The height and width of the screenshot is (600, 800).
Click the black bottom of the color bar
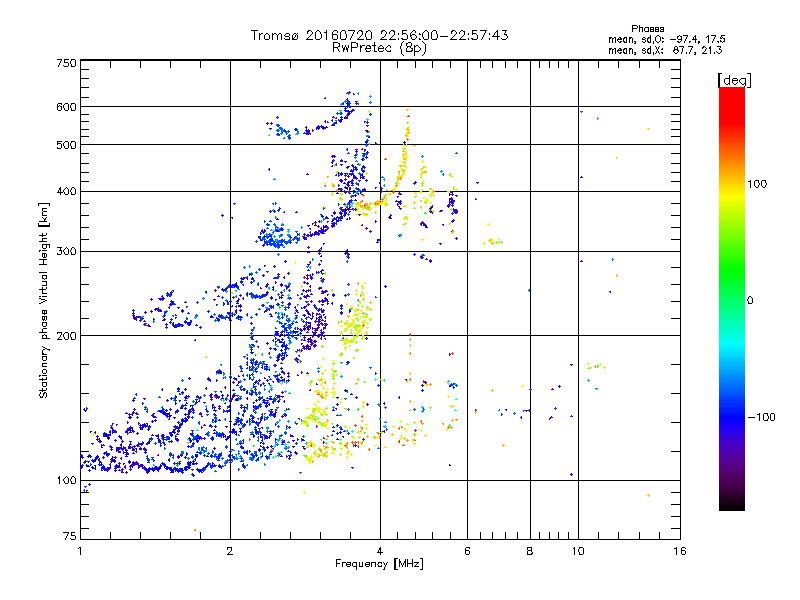pyautogui.click(x=732, y=505)
